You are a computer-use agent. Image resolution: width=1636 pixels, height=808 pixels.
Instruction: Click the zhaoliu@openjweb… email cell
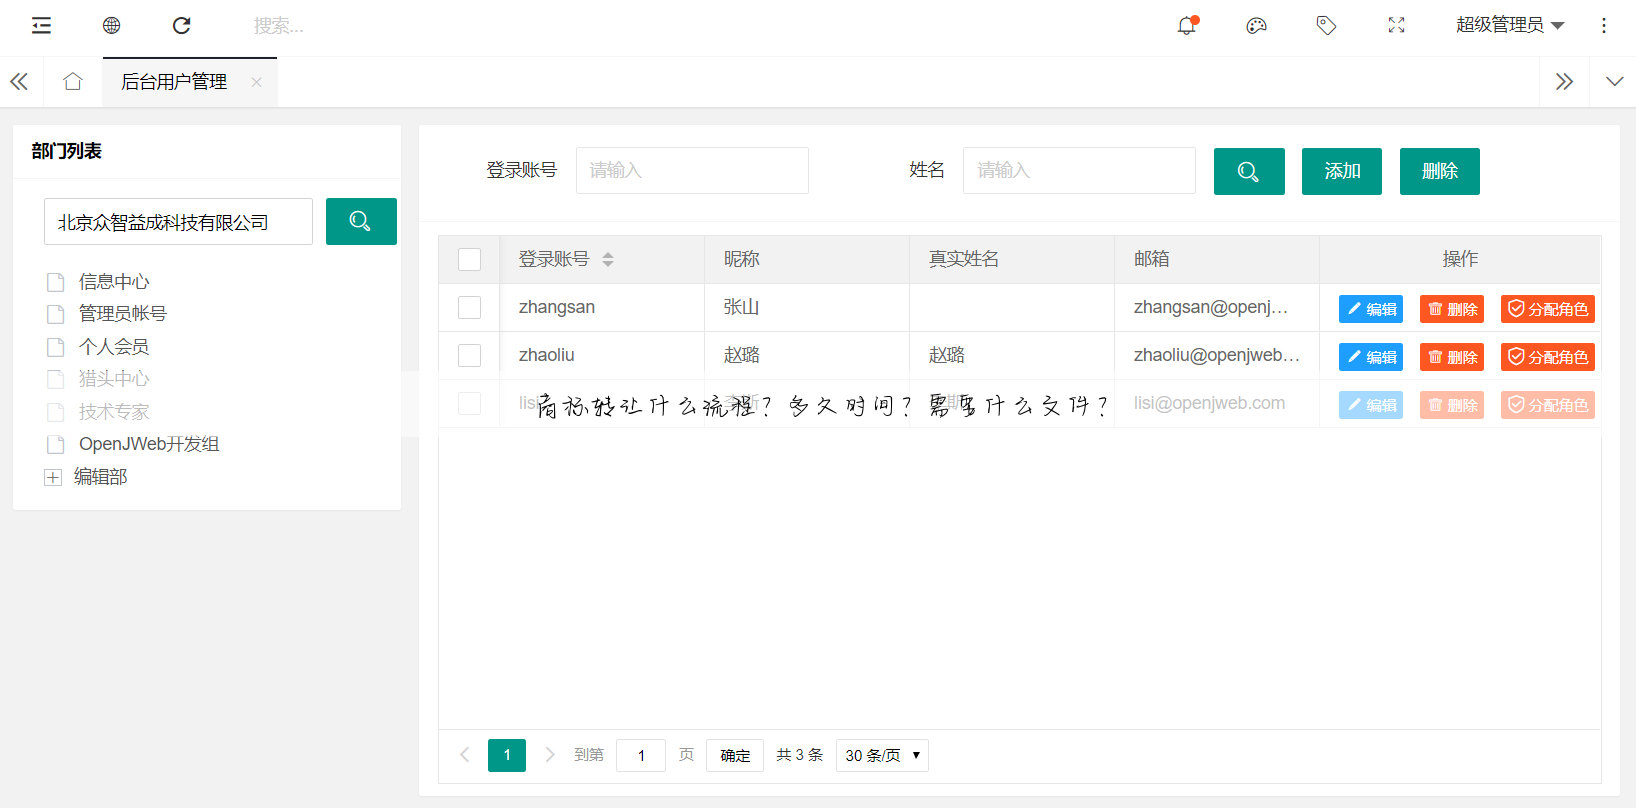click(1217, 355)
